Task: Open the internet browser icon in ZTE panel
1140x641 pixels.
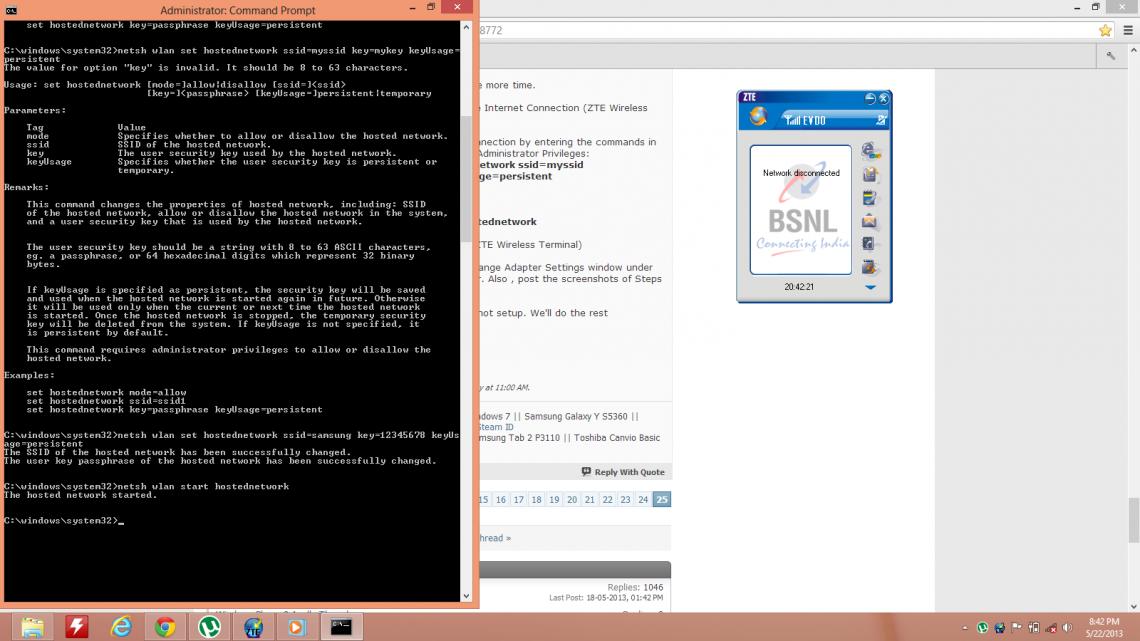Action: (x=870, y=151)
